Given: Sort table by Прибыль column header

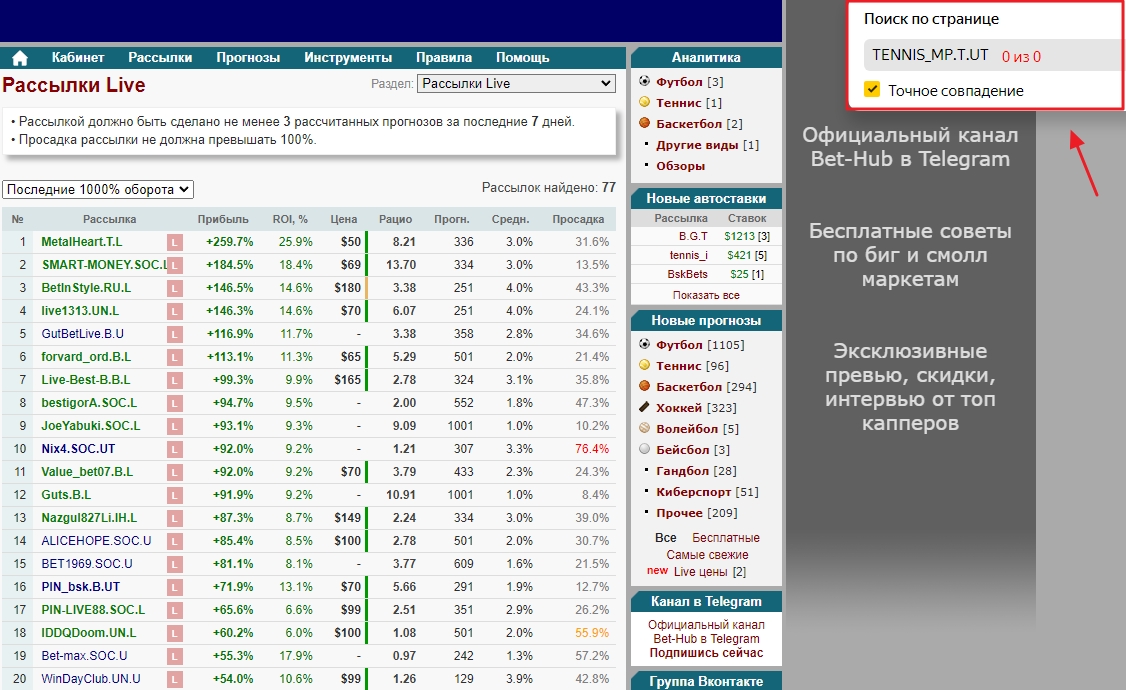Looking at the screenshot, I should (x=223, y=219).
